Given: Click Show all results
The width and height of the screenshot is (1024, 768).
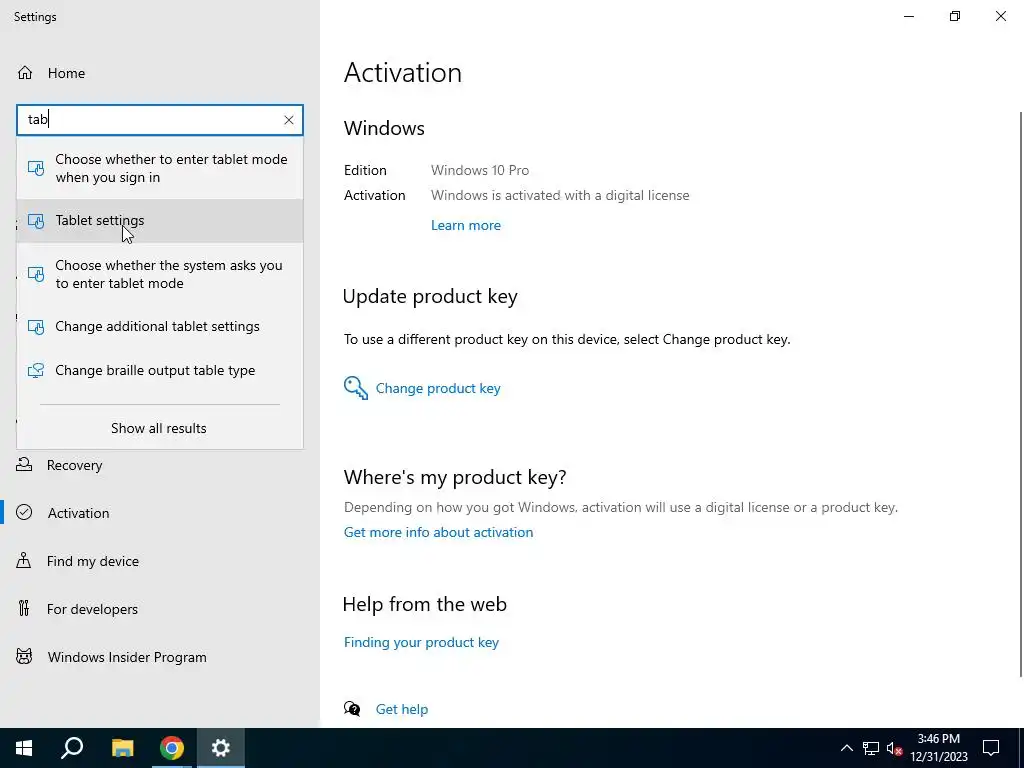Looking at the screenshot, I should [159, 428].
